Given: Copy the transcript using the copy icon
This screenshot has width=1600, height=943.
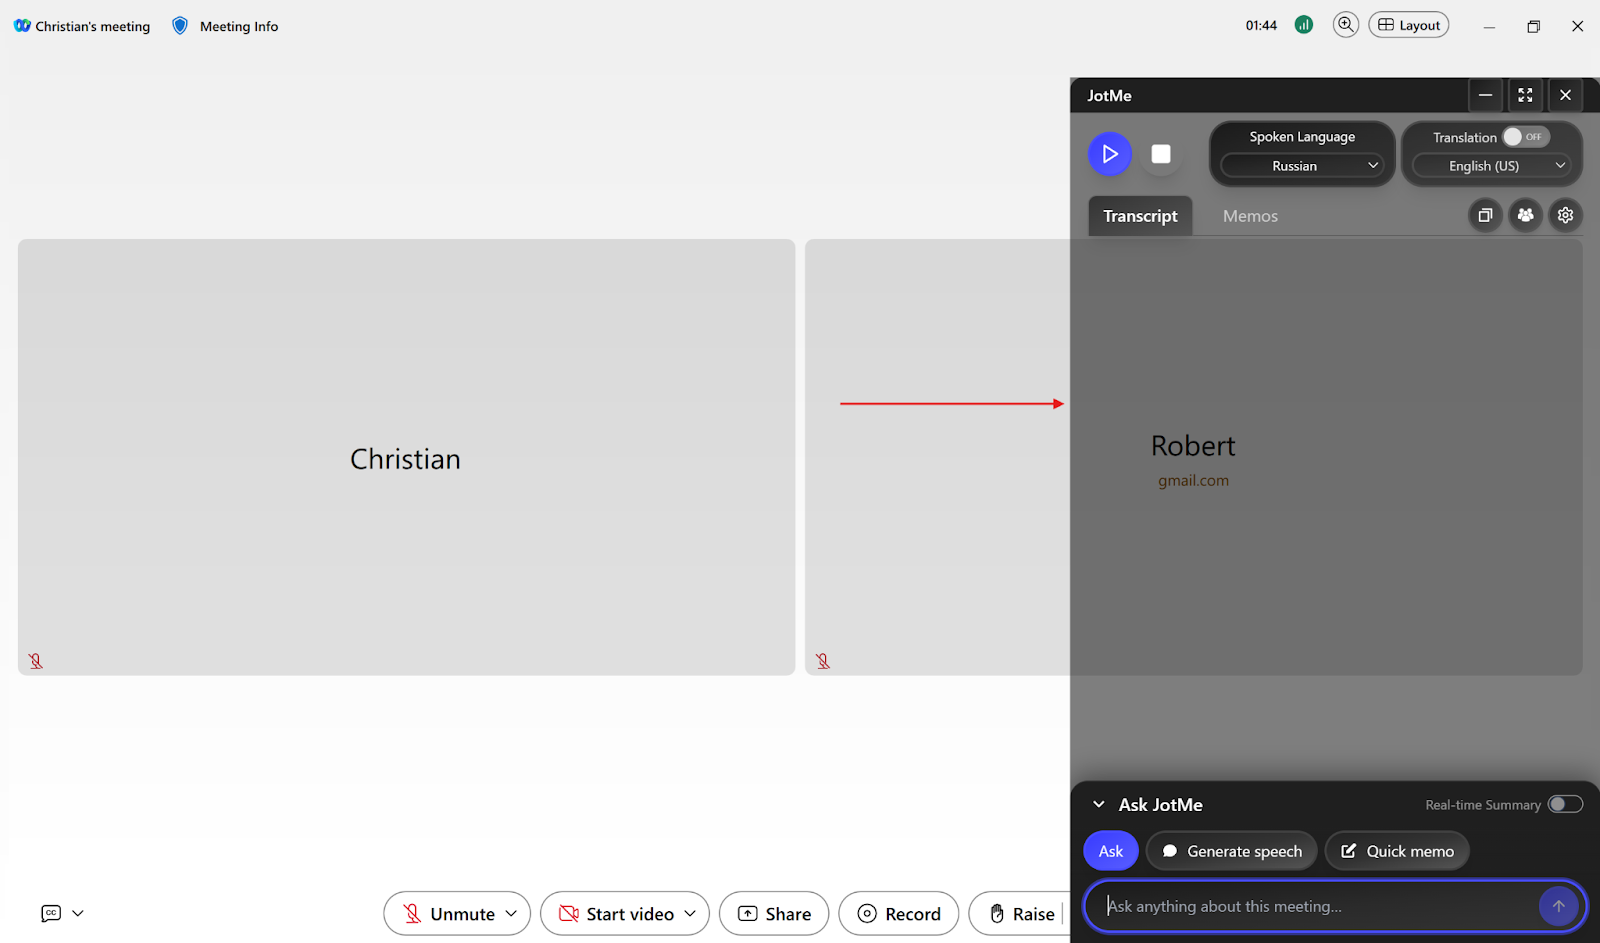Looking at the screenshot, I should (1485, 215).
